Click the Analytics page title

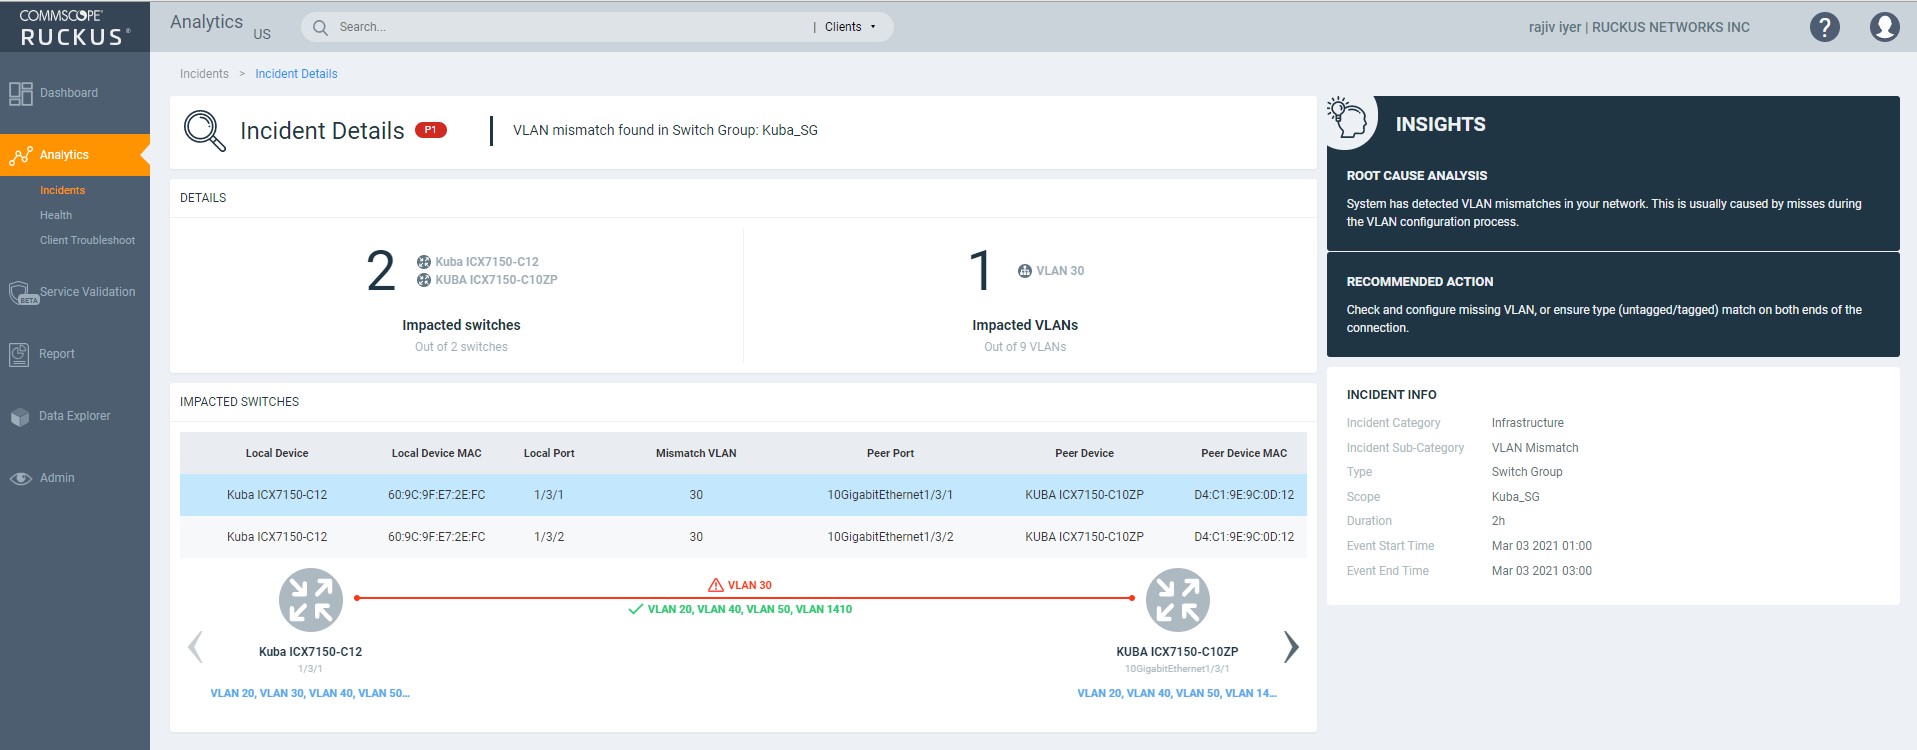coord(206,22)
